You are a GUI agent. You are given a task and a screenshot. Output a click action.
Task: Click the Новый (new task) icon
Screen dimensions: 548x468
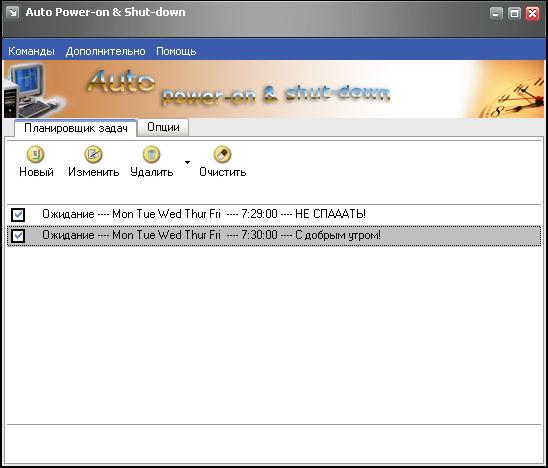[36, 154]
